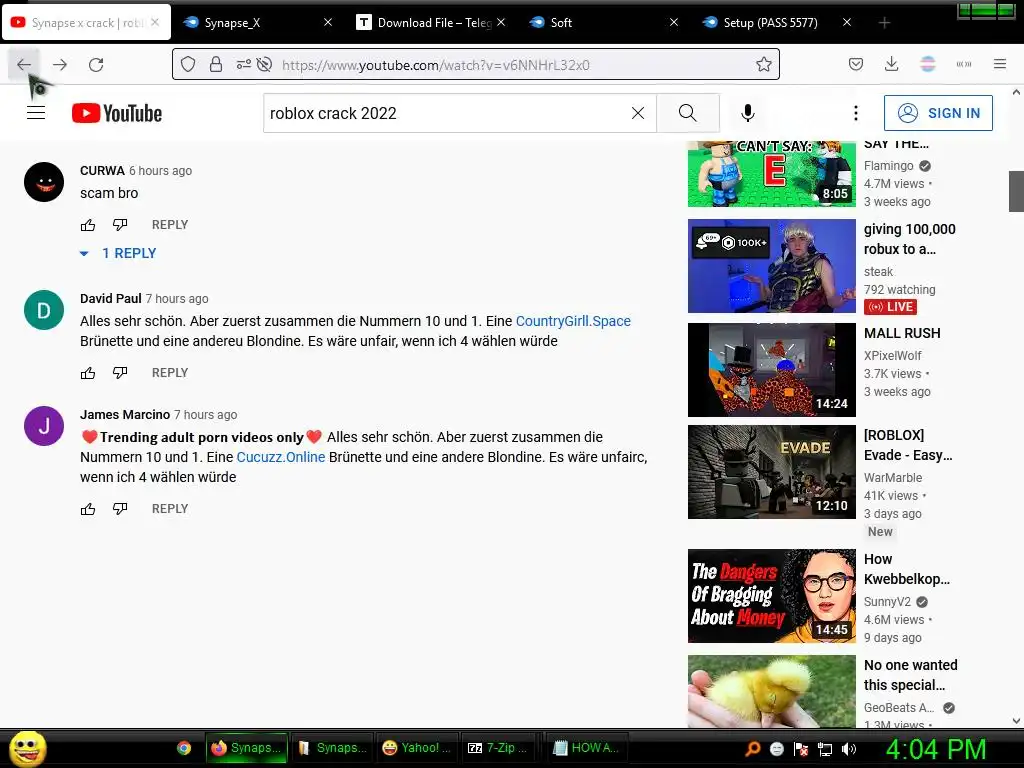Dislike David Paul's comment
Image resolution: width=1024 pixels, height=768 pixels.
(120, 373)
